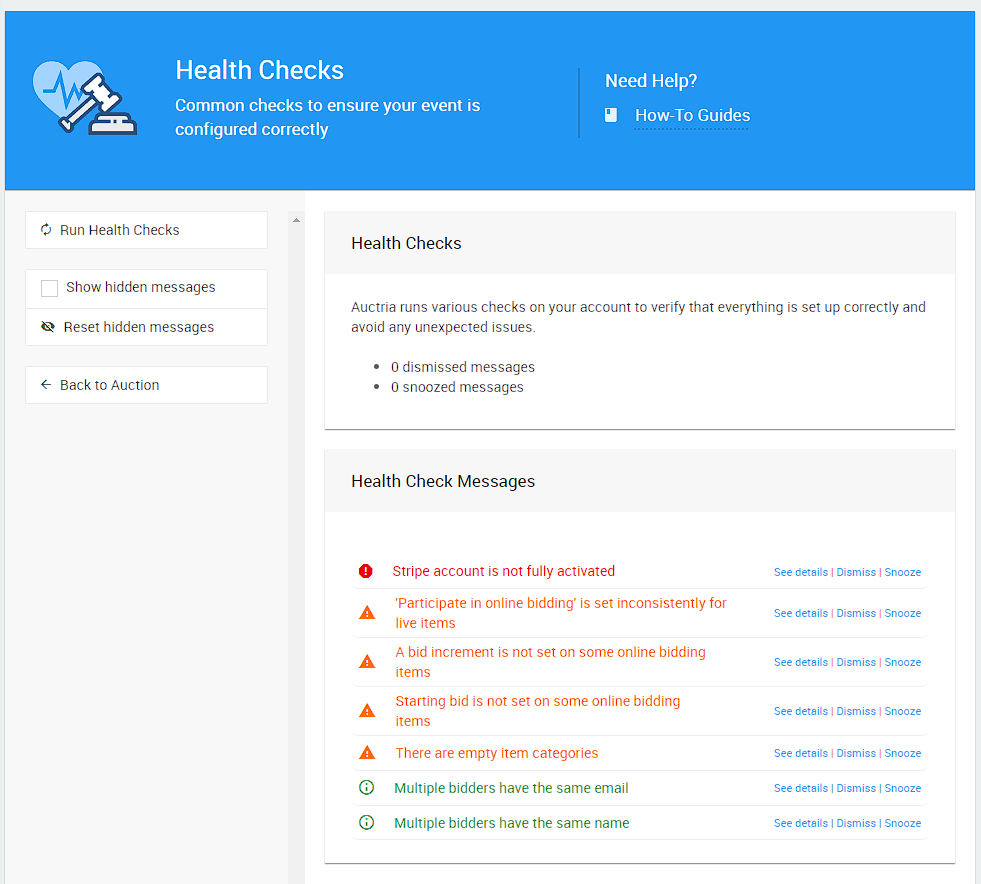
Task: Click the Run Health Checks button
Action: pyautogui.click(x=146, y=230)
